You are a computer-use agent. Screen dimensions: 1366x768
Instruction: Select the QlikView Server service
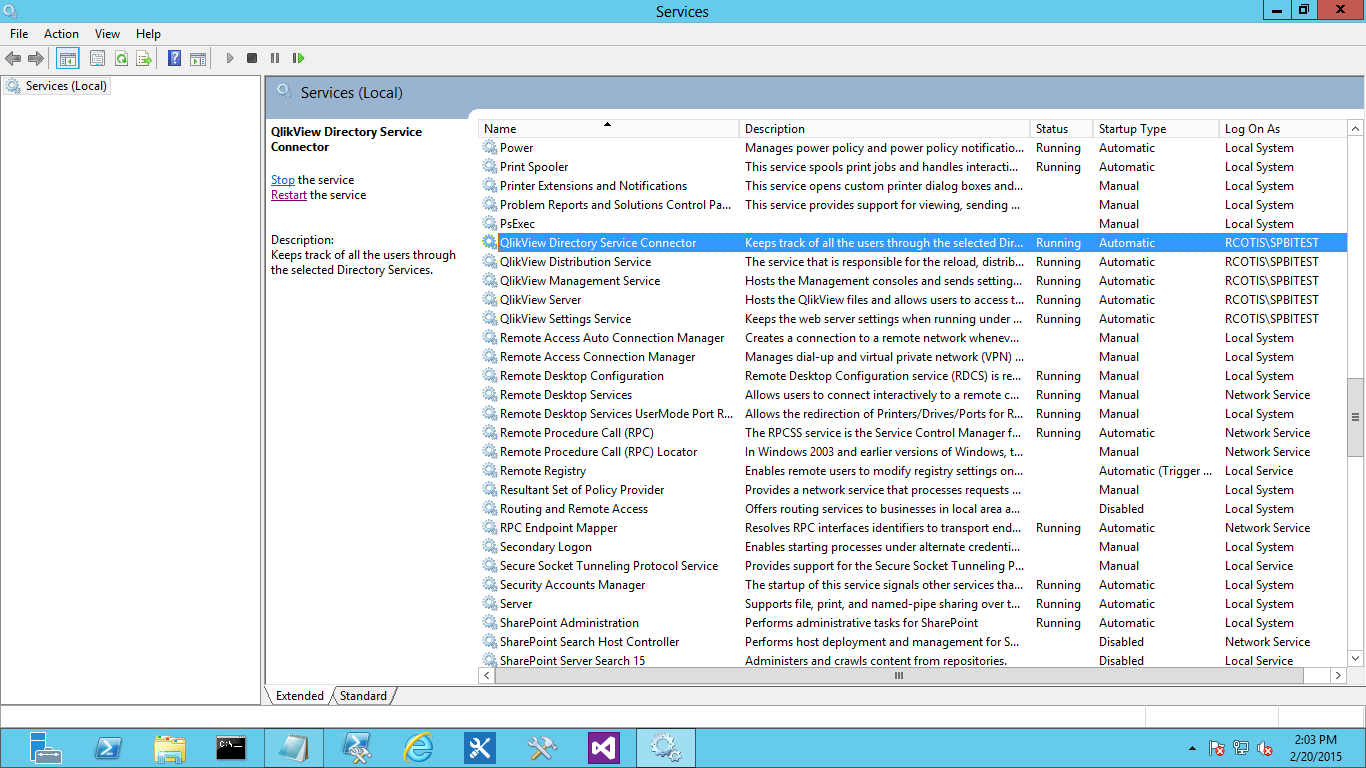coord(913,300)
